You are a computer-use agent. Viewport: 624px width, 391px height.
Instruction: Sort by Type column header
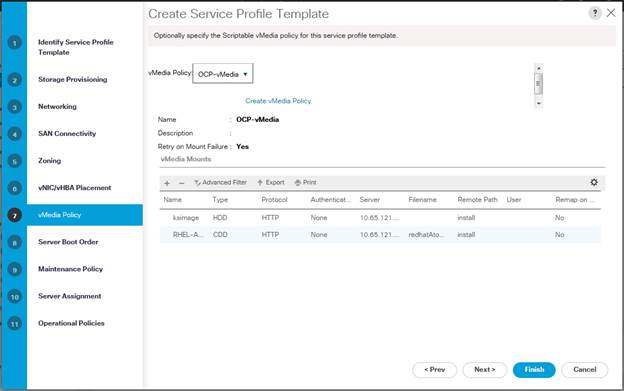tap(220, 200)
